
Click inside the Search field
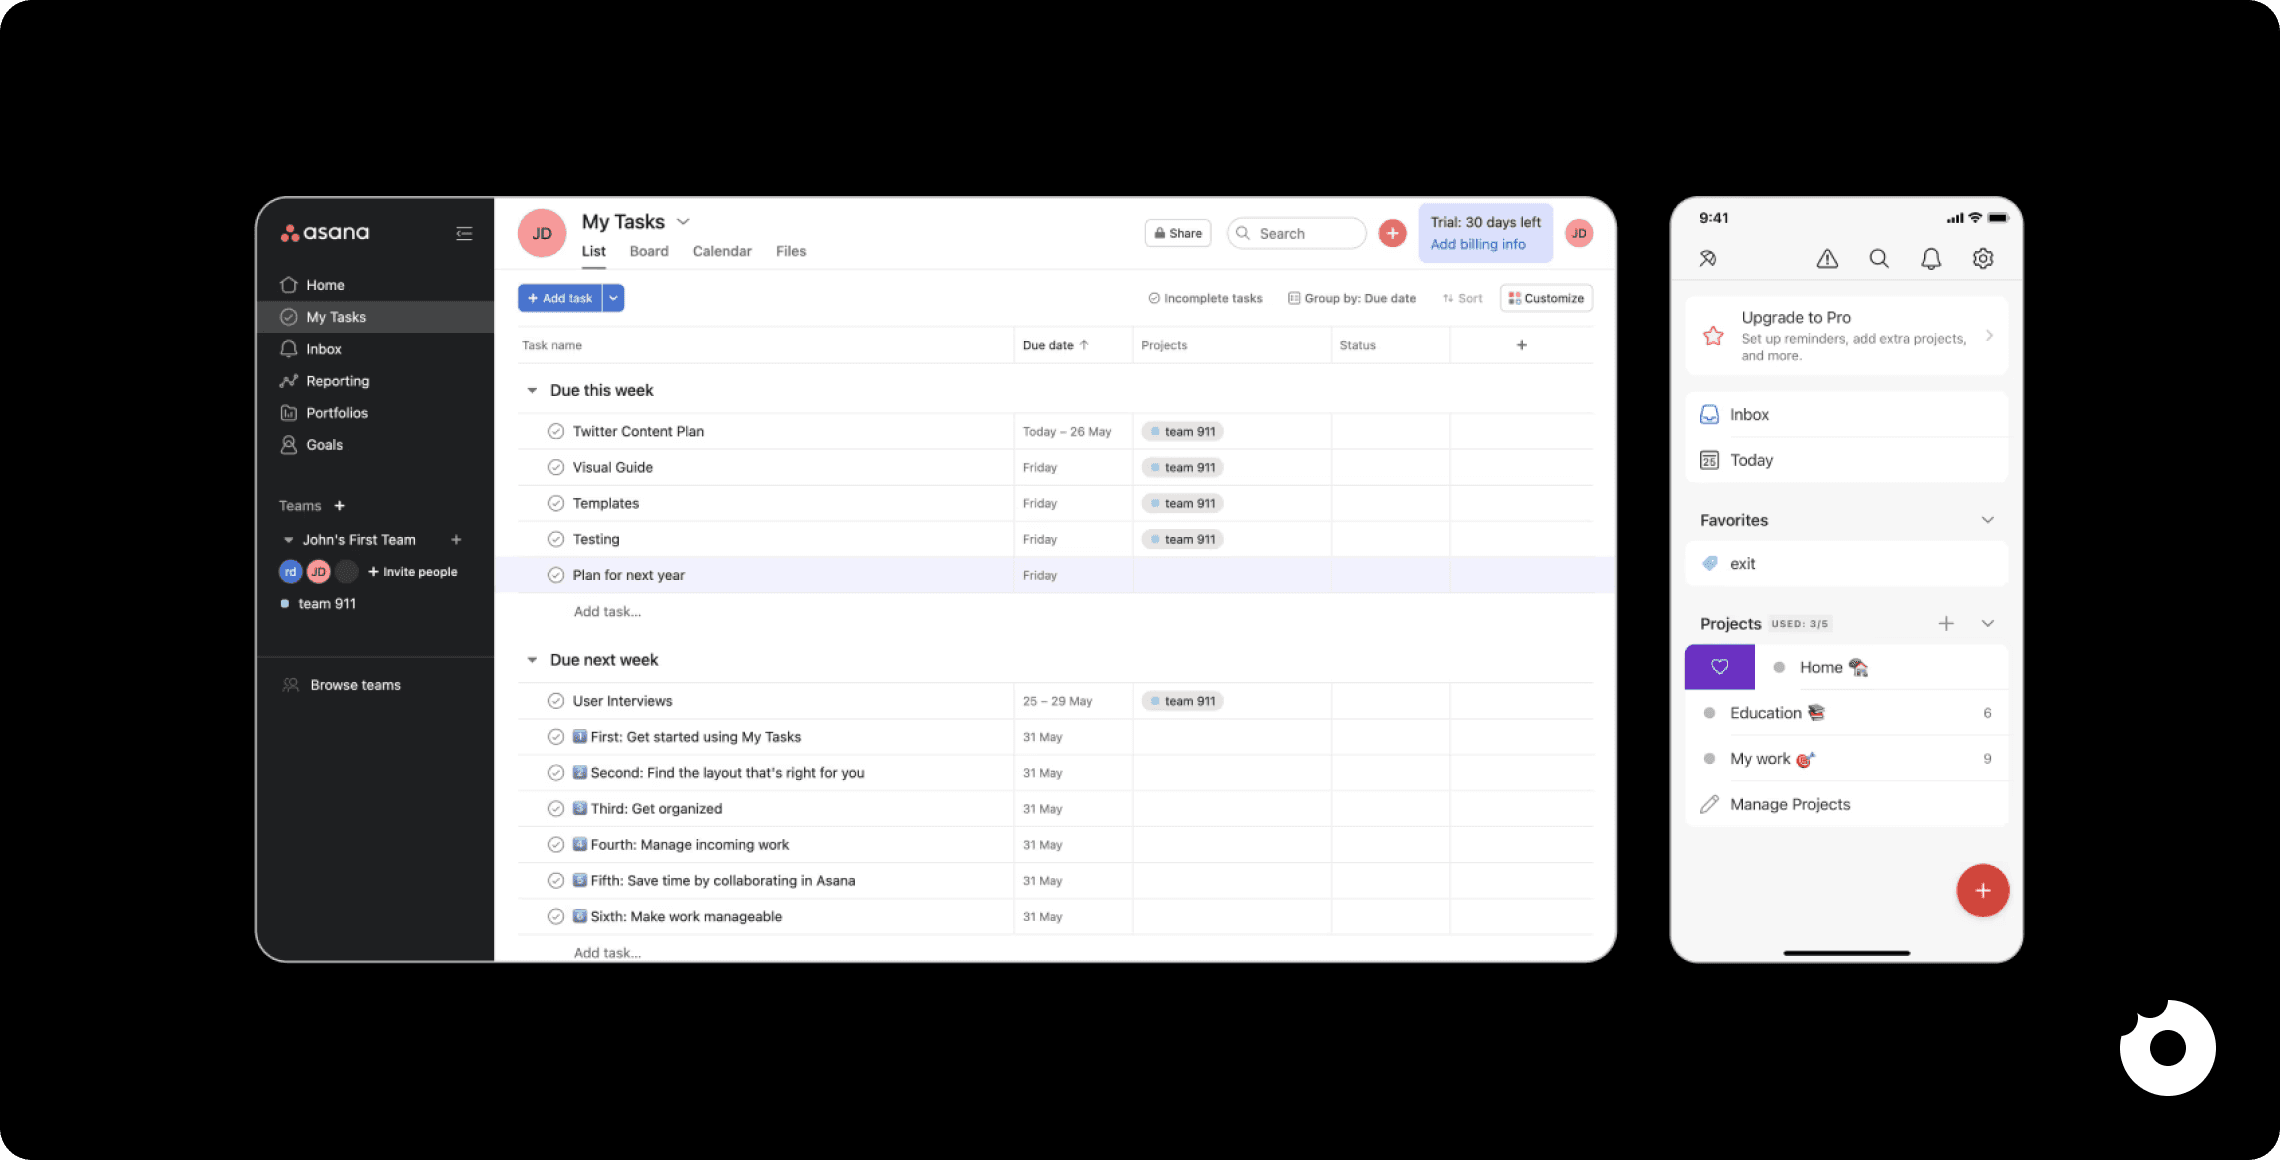1300,232
